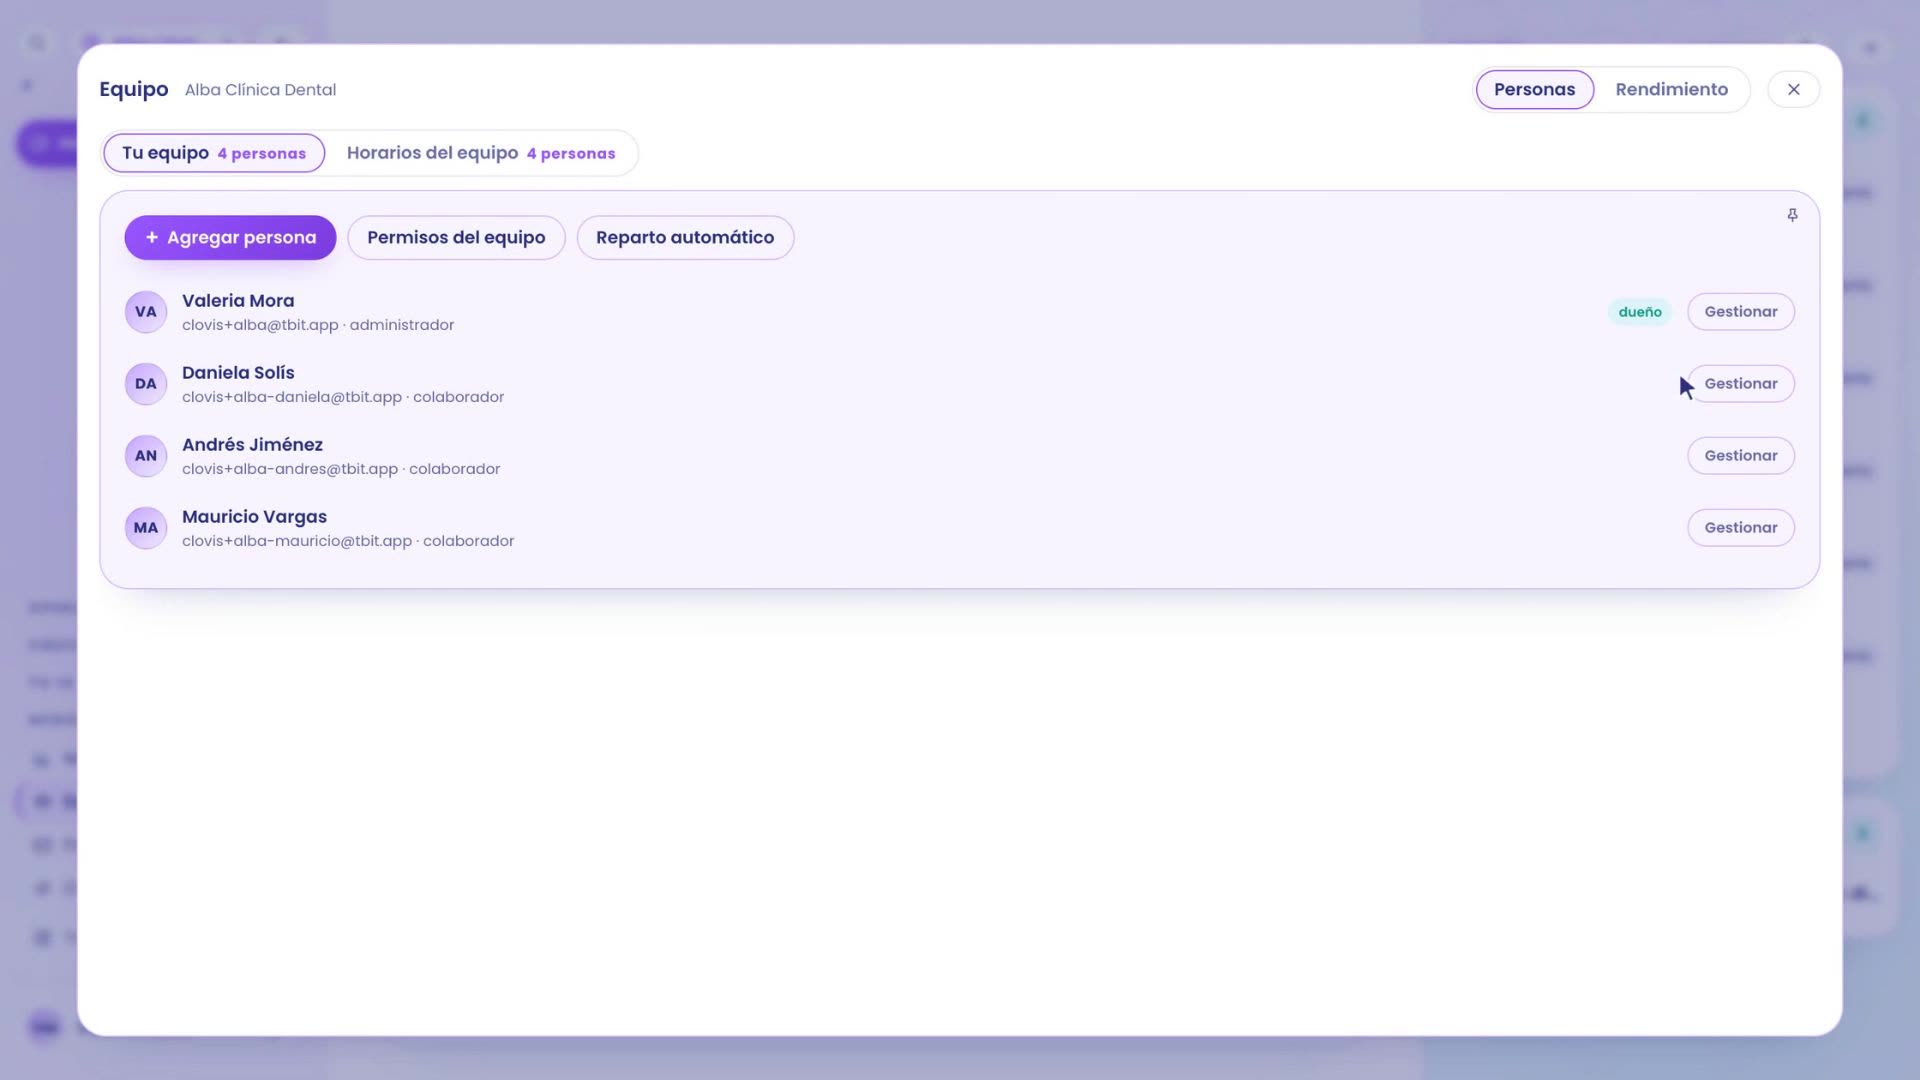Switch to the Rendimiento view
Viewport: 1920px width, 1080px height.
(1671, 90)
